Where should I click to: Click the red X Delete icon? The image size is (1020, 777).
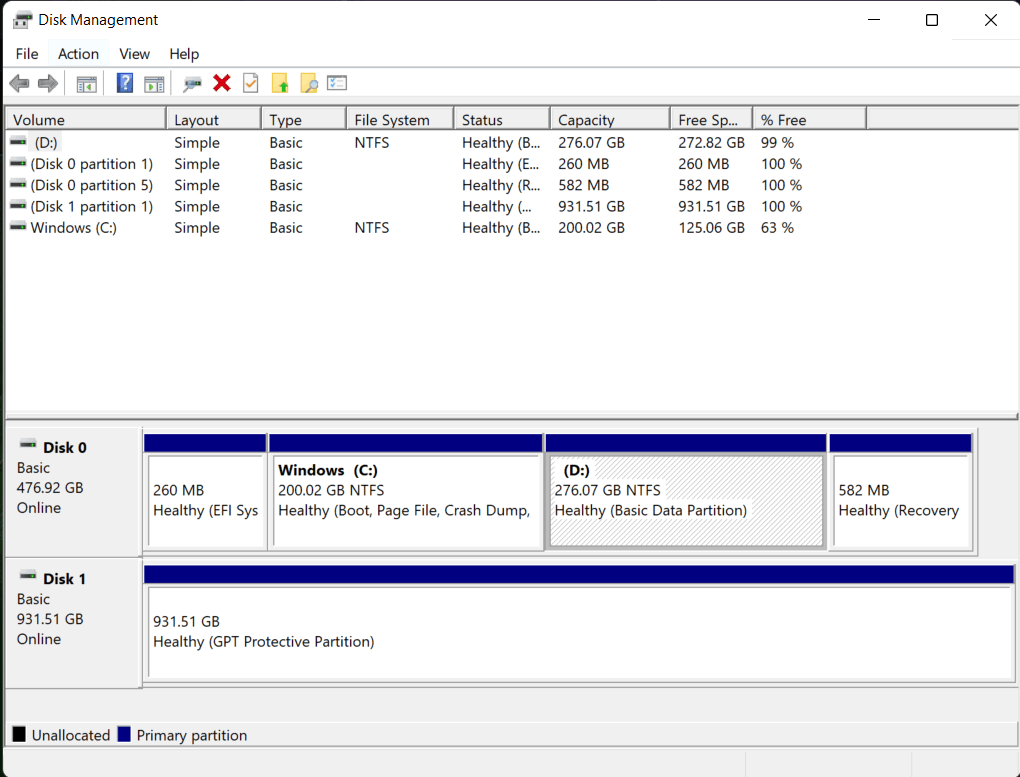pos(222,83)
